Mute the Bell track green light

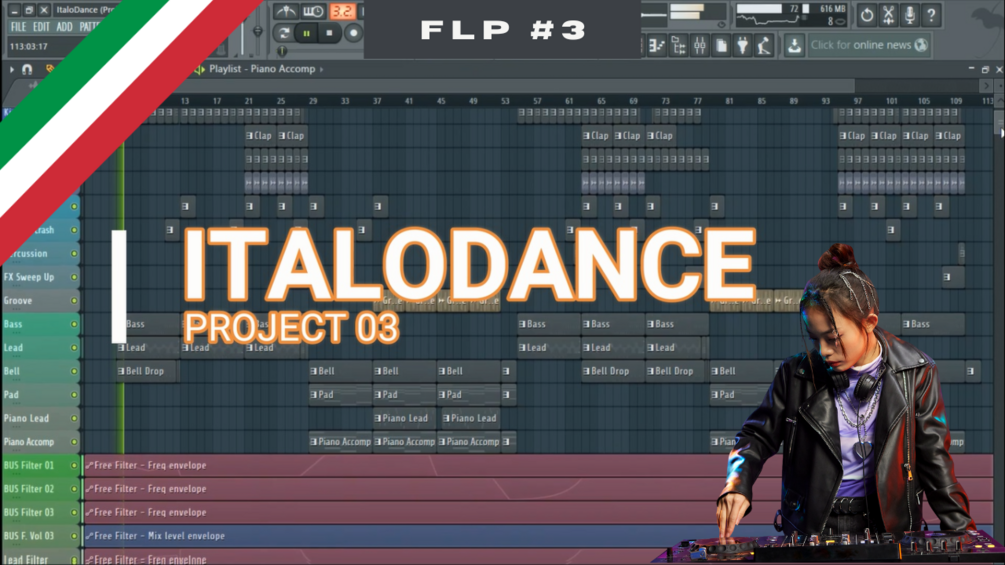[74, 371]
